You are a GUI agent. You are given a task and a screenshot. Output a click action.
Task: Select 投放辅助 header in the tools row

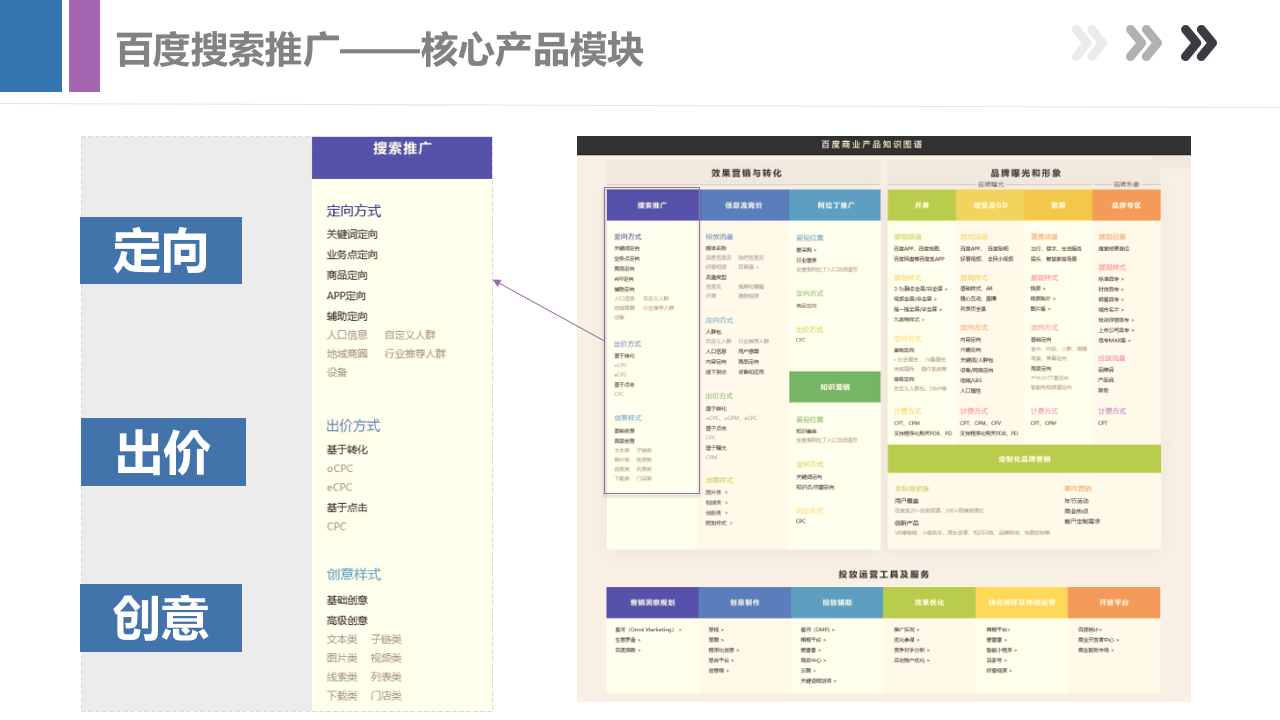[837, 603]
